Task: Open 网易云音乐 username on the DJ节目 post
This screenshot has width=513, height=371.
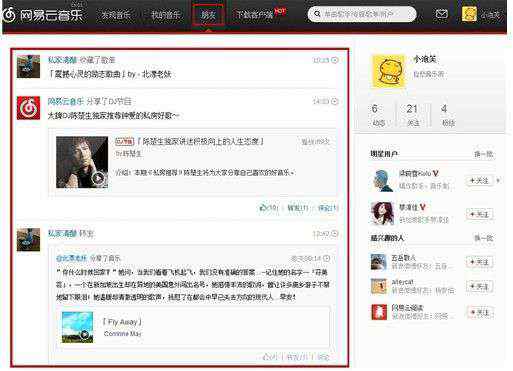Action: pos(65,101)
